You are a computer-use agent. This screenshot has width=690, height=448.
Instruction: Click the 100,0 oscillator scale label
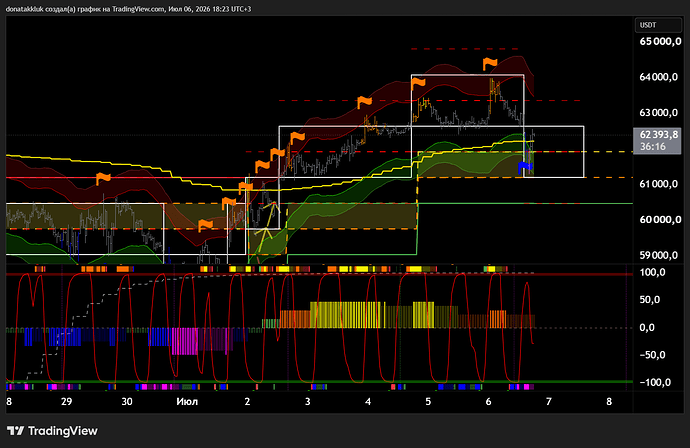652,272
